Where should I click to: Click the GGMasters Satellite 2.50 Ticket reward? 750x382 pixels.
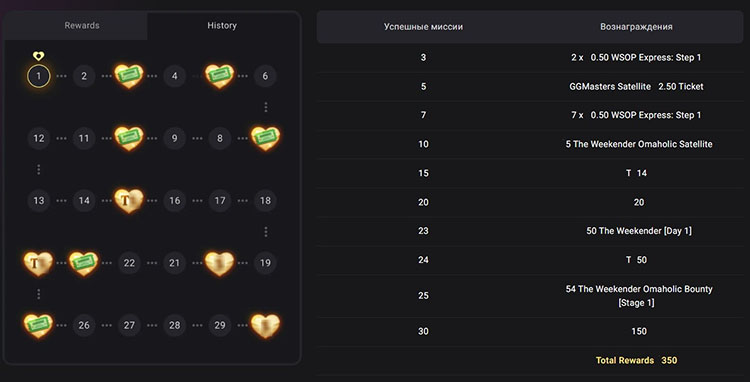point(636,87)
